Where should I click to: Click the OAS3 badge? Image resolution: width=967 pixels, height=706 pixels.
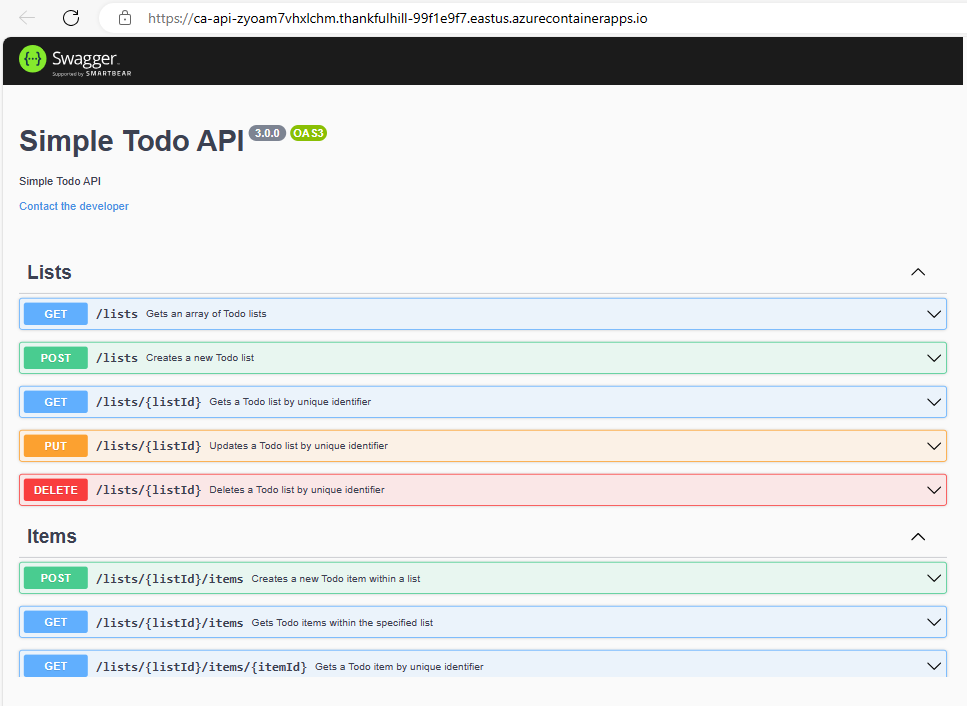(308, 133)
